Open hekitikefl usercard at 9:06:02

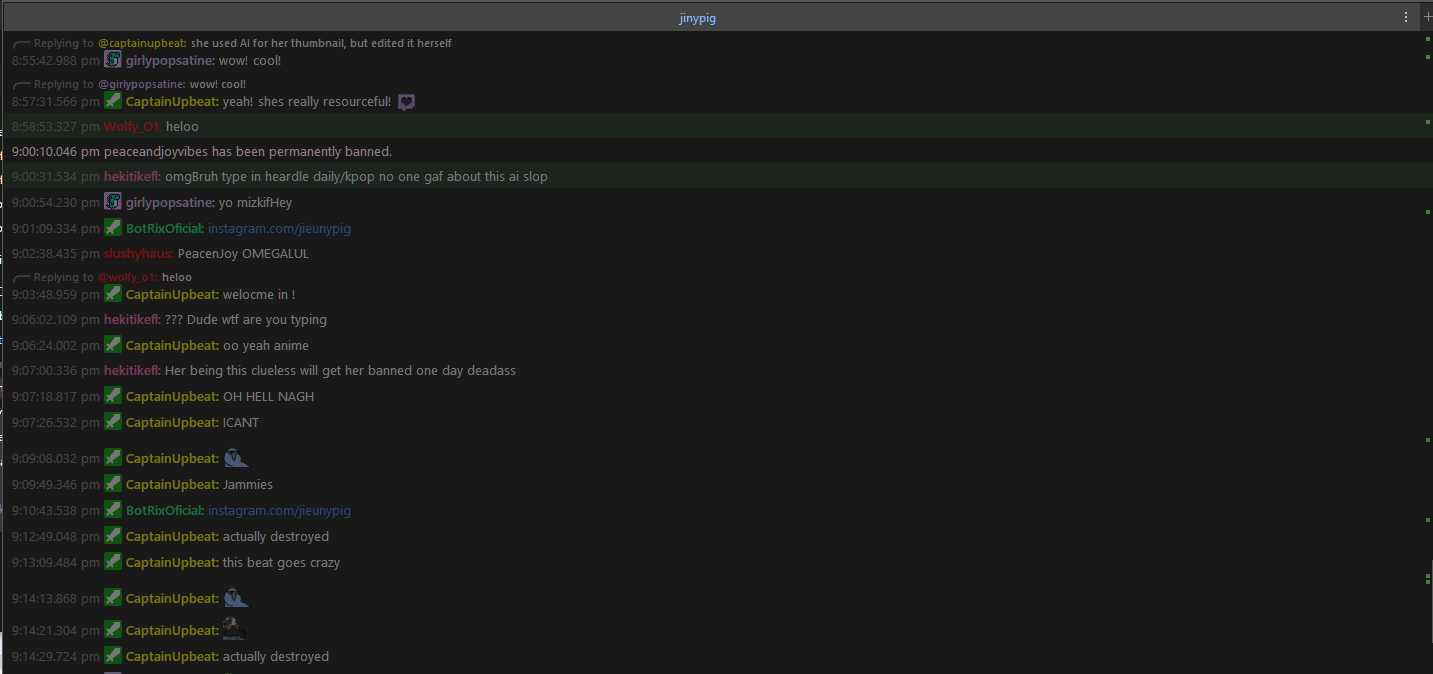[x=132, y=320]
